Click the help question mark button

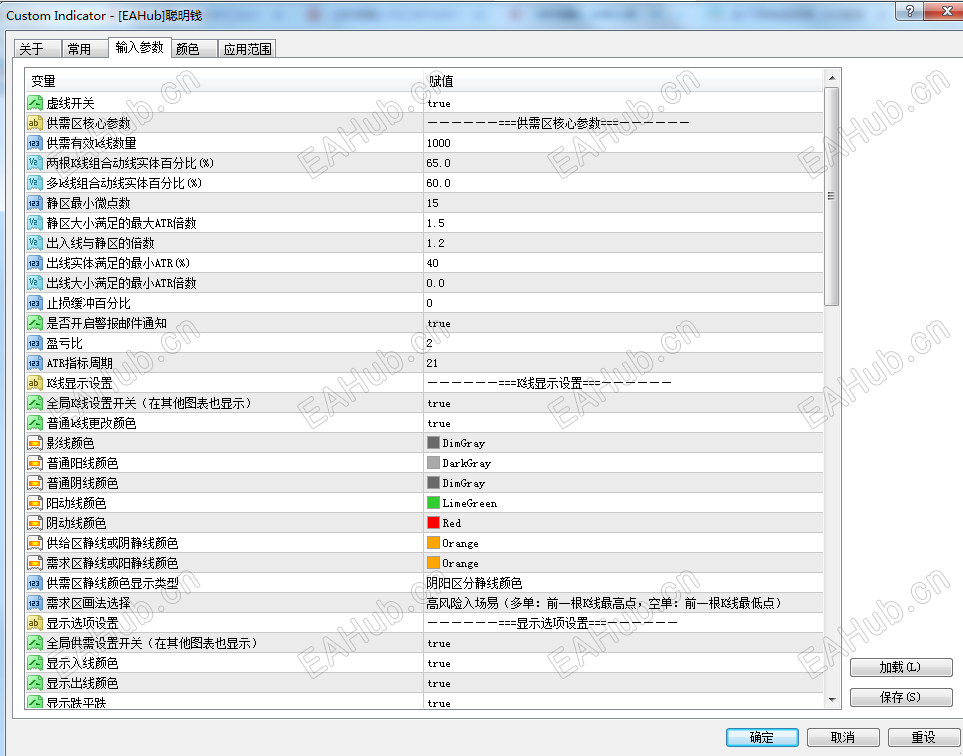pos(909,11)
